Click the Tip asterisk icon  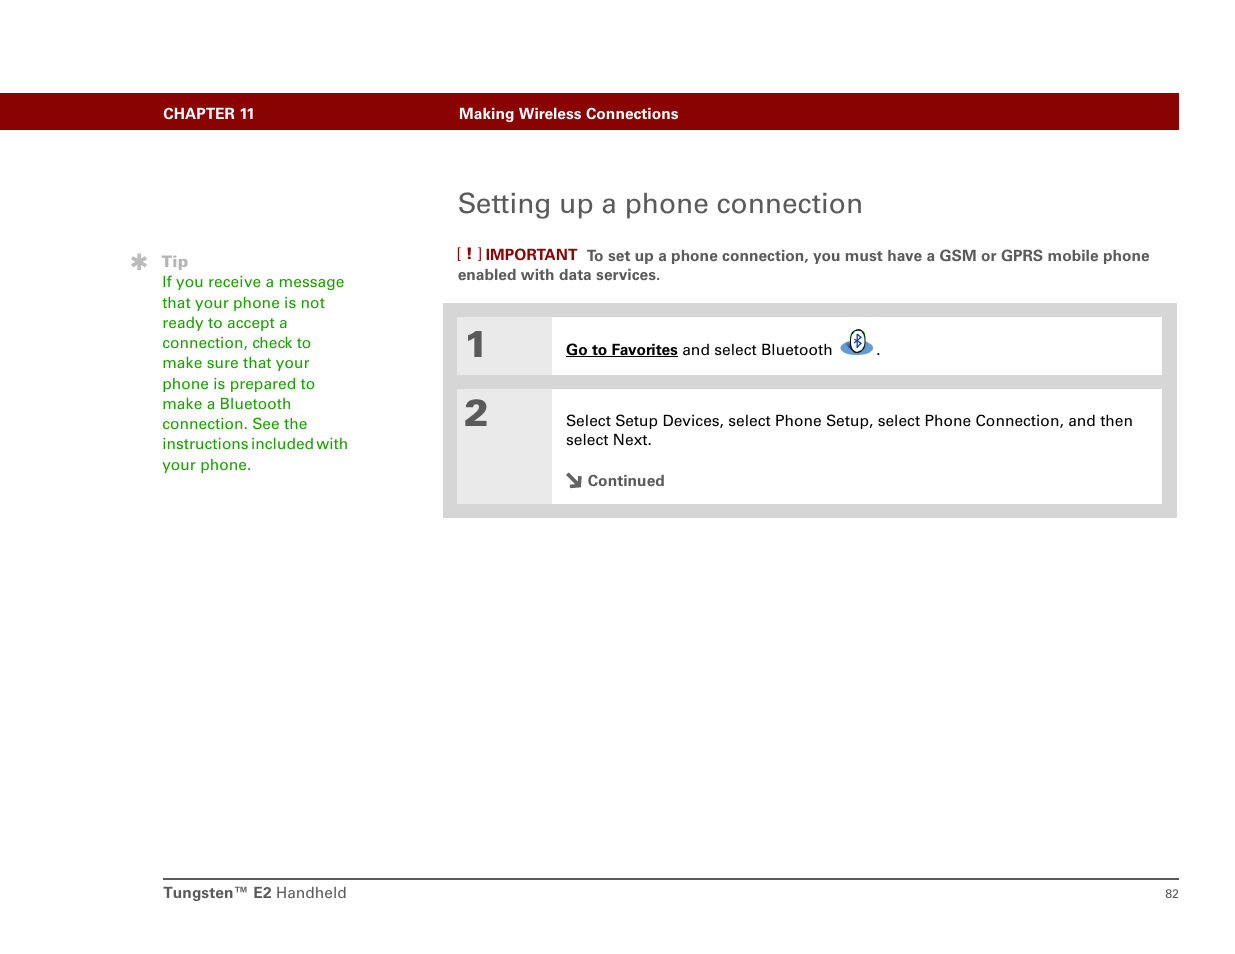point(139,262)
